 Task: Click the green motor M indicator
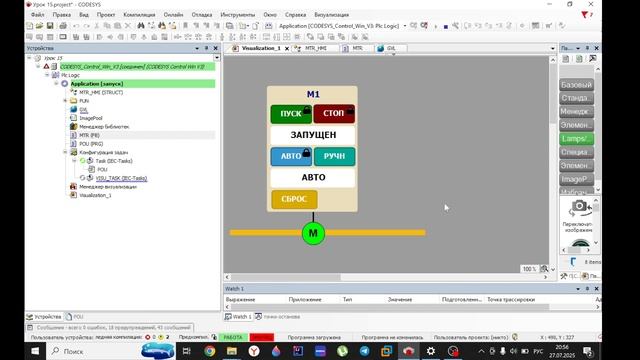(x=313, y=233)
